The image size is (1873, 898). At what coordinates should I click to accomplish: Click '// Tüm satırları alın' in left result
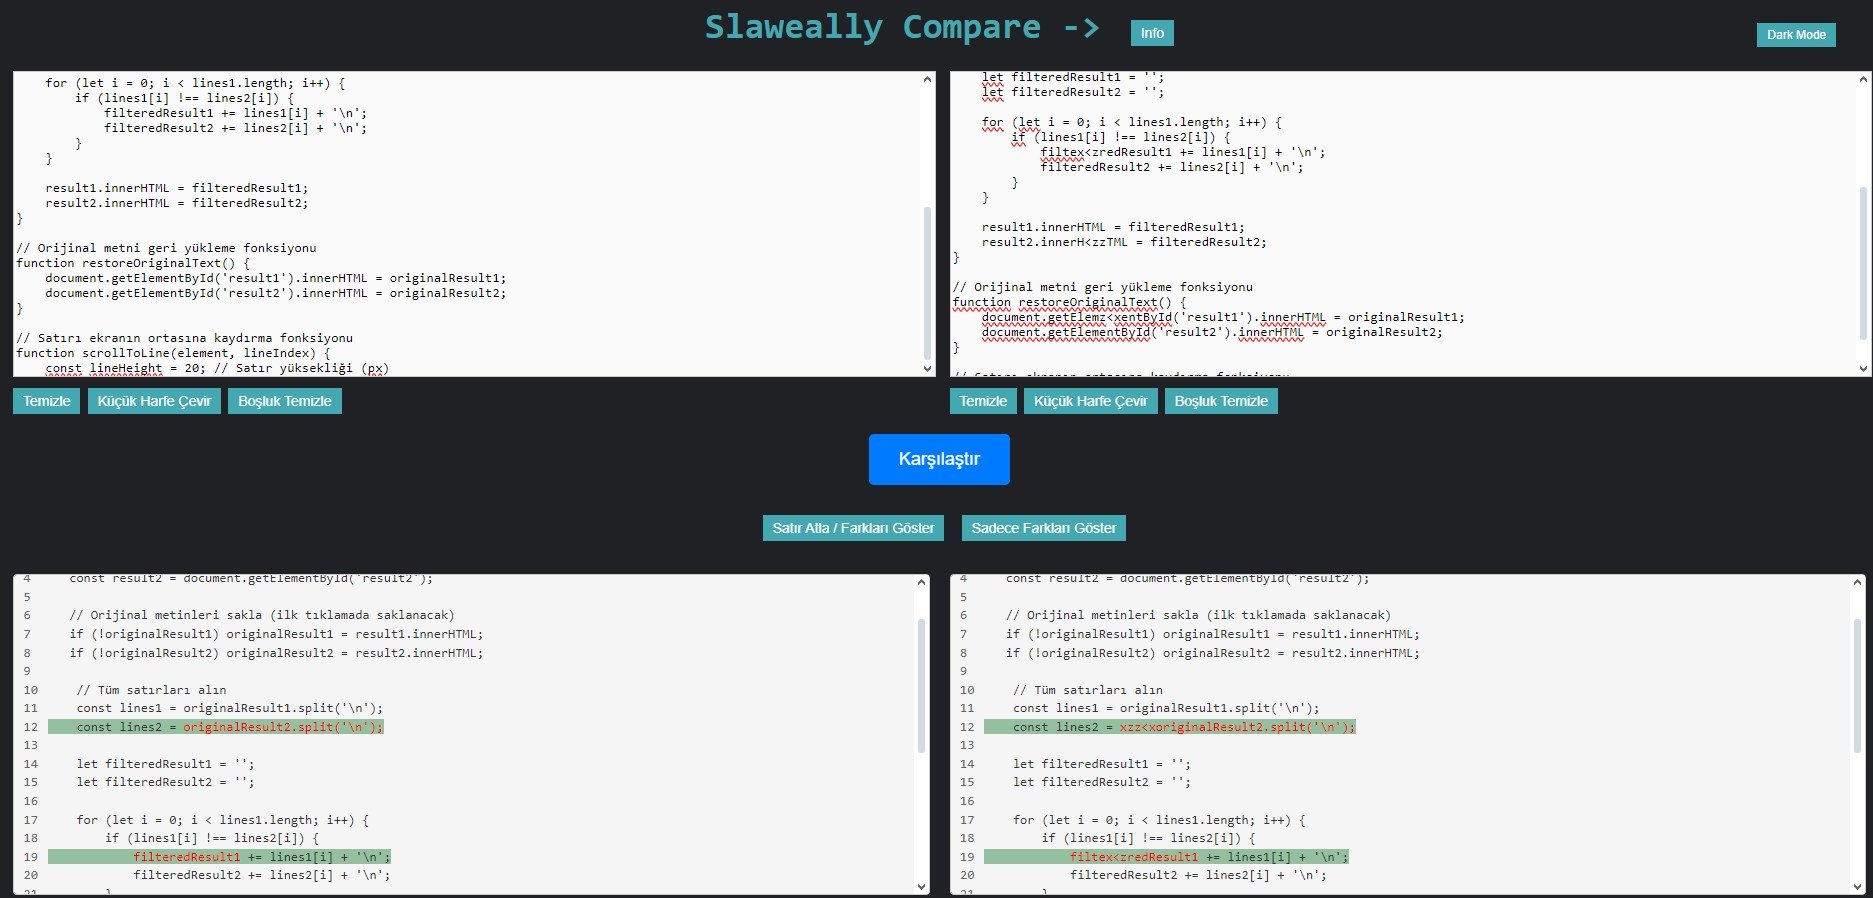151,690
